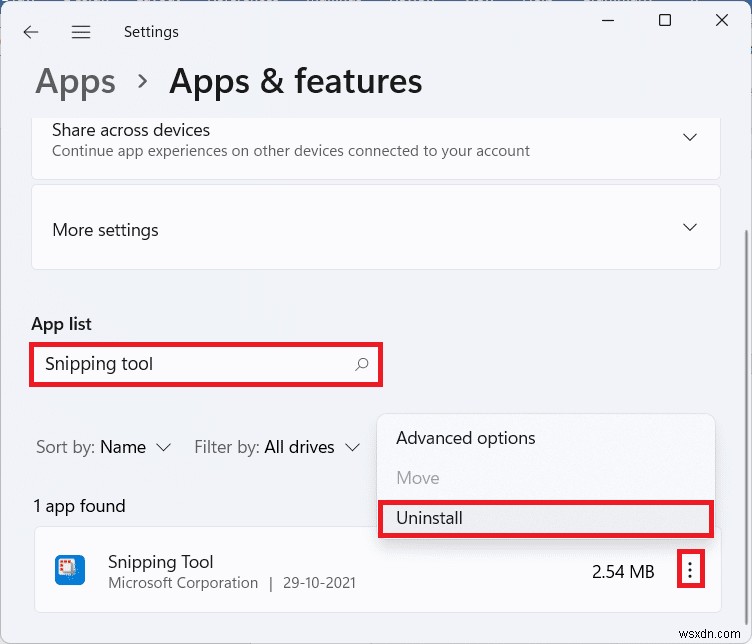The image size is (752, 644).
Task: Expand the Share across devices section
Action: click(x=689, y=137)
